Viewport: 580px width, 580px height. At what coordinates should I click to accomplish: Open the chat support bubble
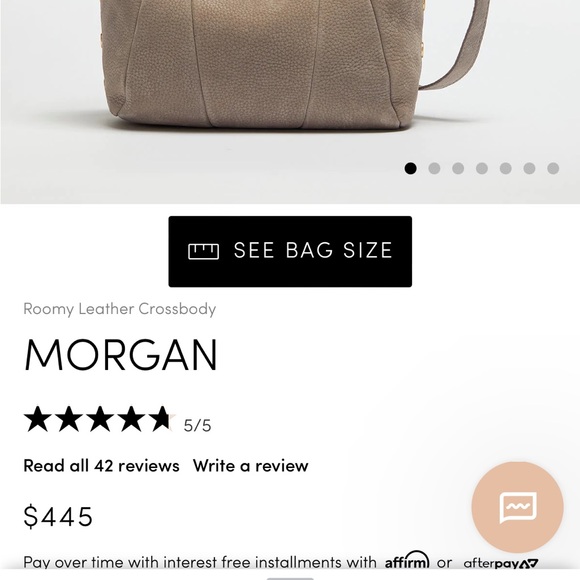click(x=517, y=507)
